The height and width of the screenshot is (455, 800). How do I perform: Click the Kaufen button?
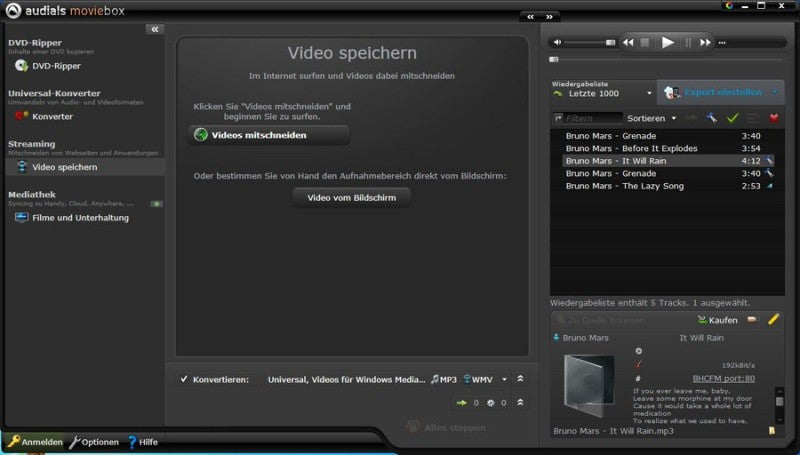click(x=717, y=320)
